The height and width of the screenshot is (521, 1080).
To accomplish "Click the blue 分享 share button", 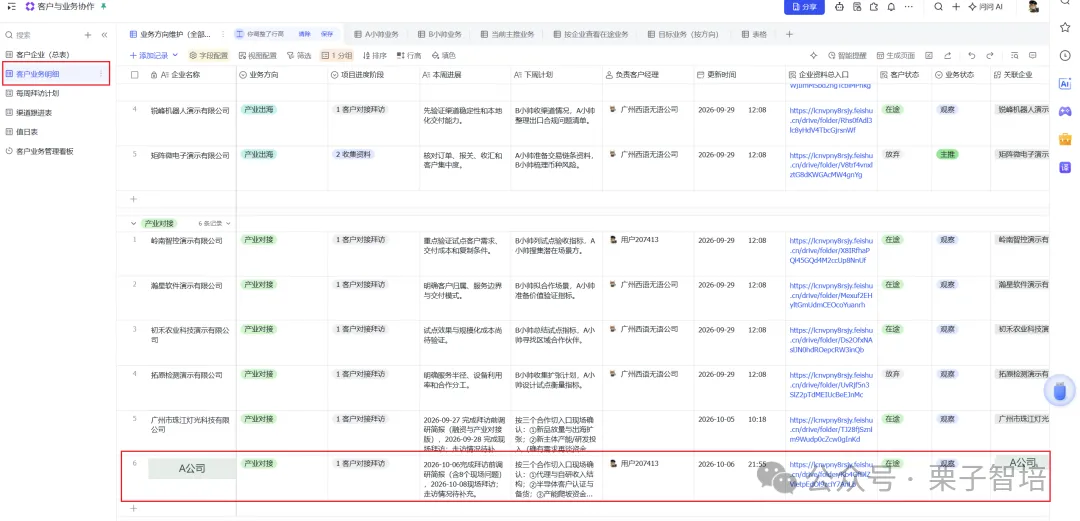I will pos(804,7).
